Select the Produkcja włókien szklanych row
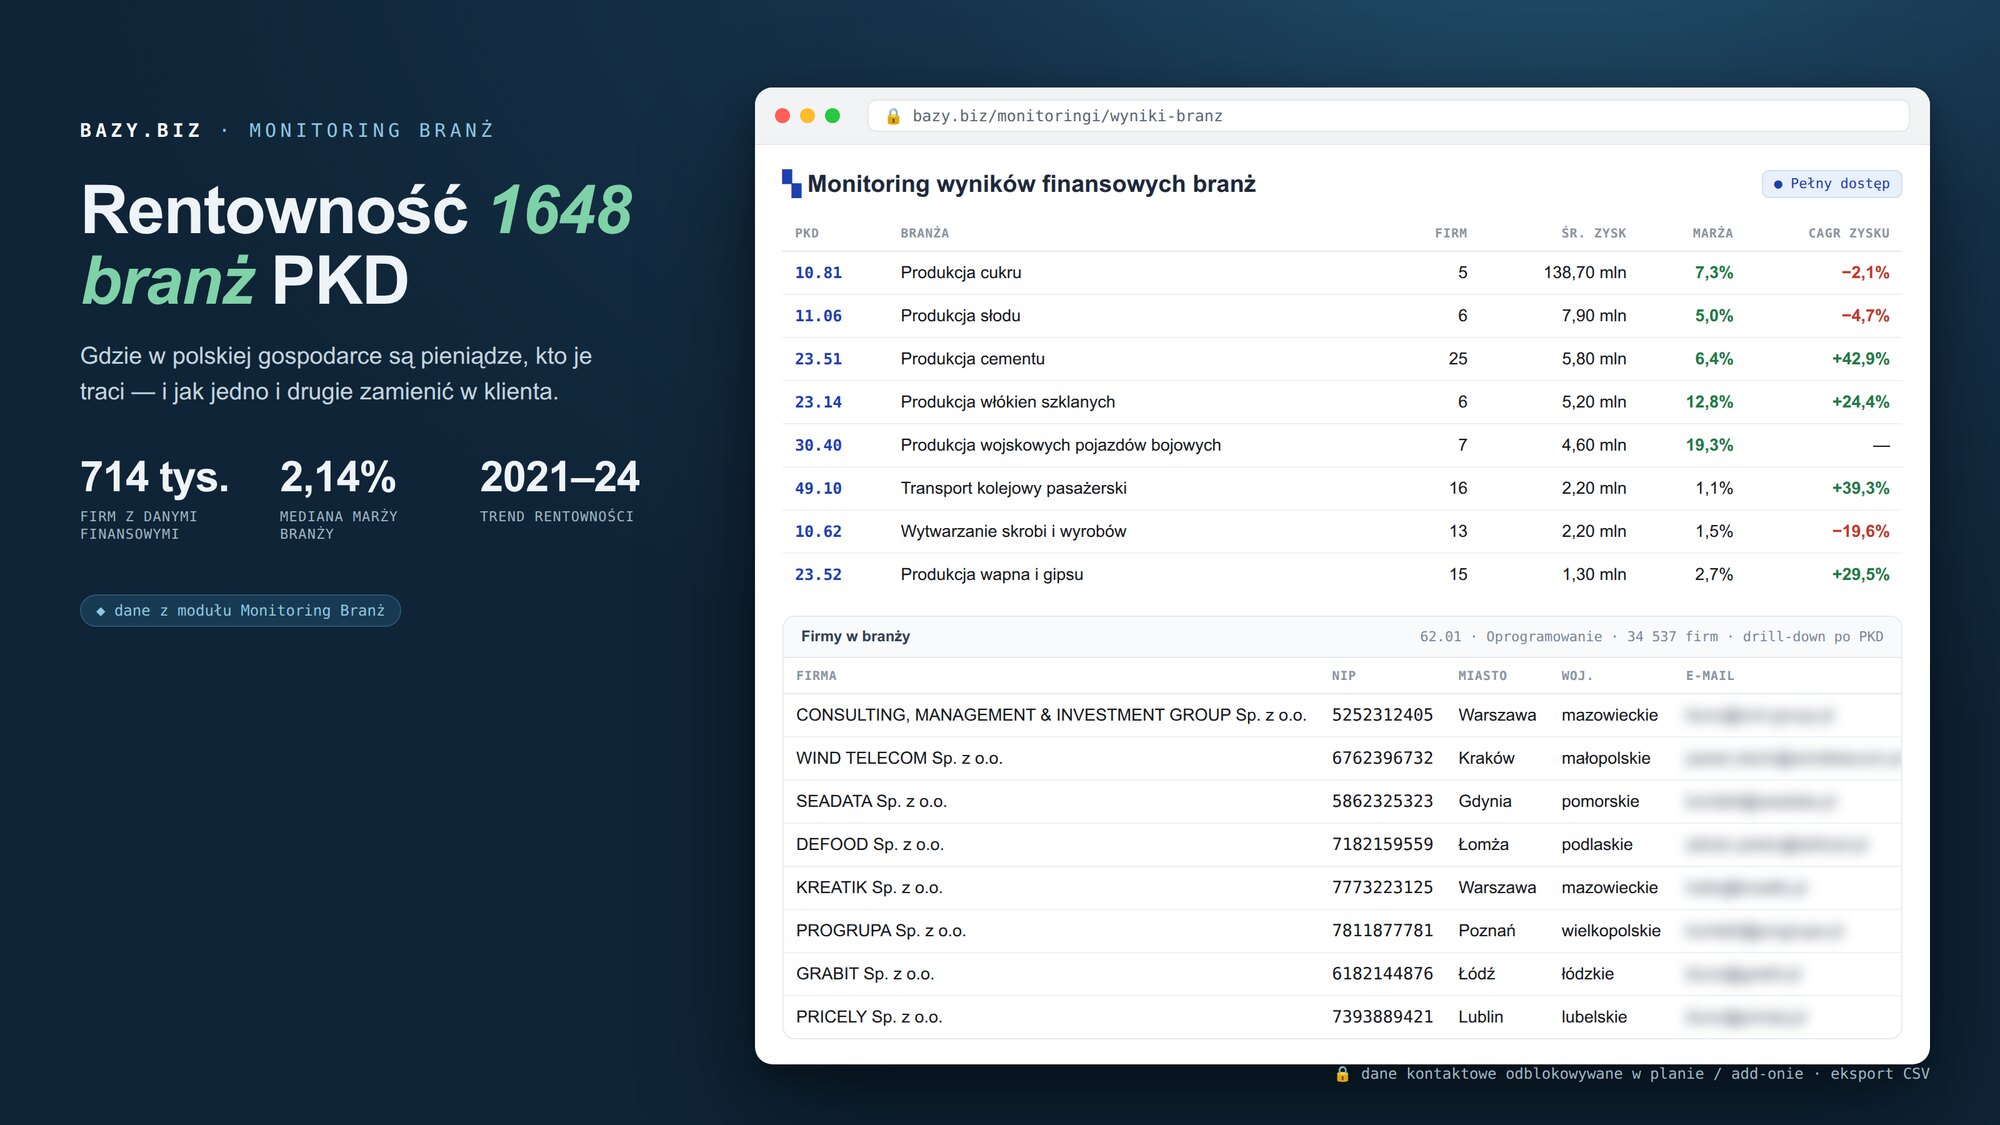2000x1125 pixels. (1341, 402)
